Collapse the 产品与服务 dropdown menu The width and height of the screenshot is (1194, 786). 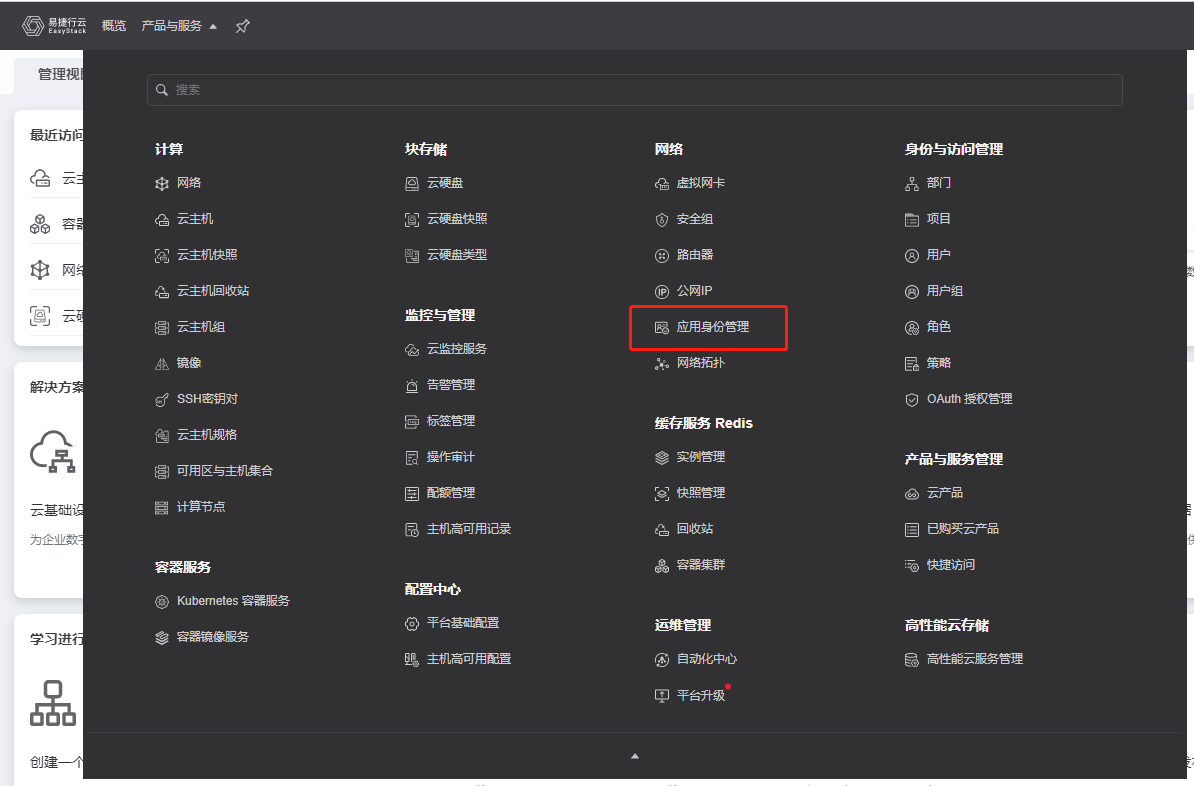point(179,26)
